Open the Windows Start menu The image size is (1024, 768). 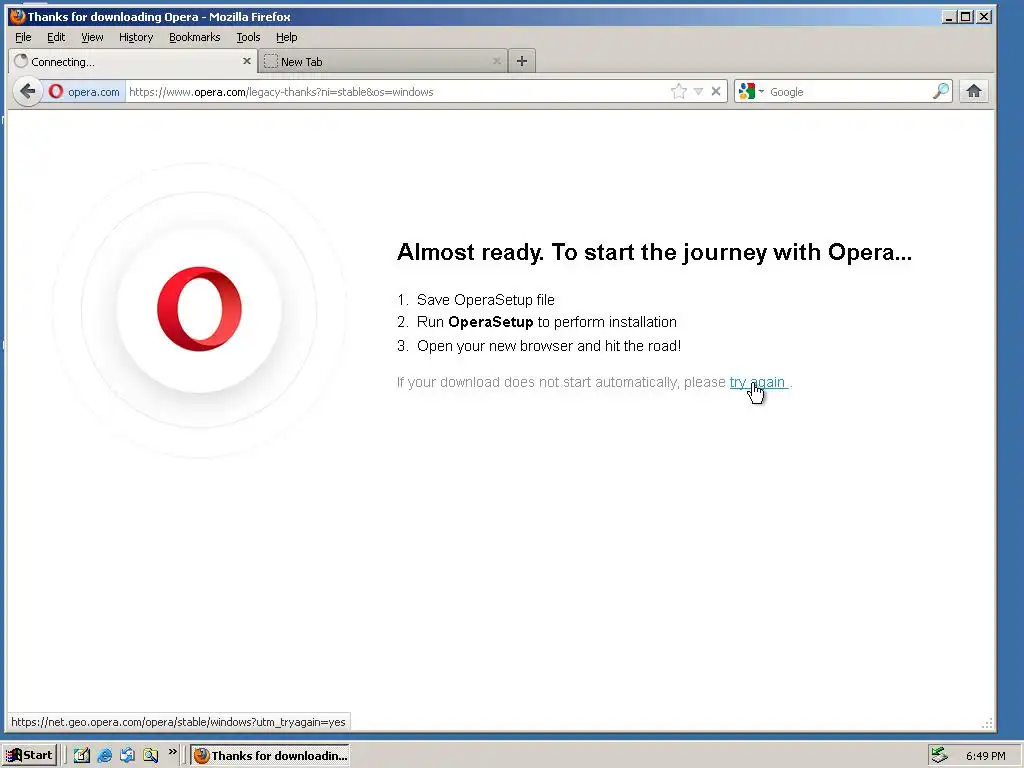[x=29, y=755]
